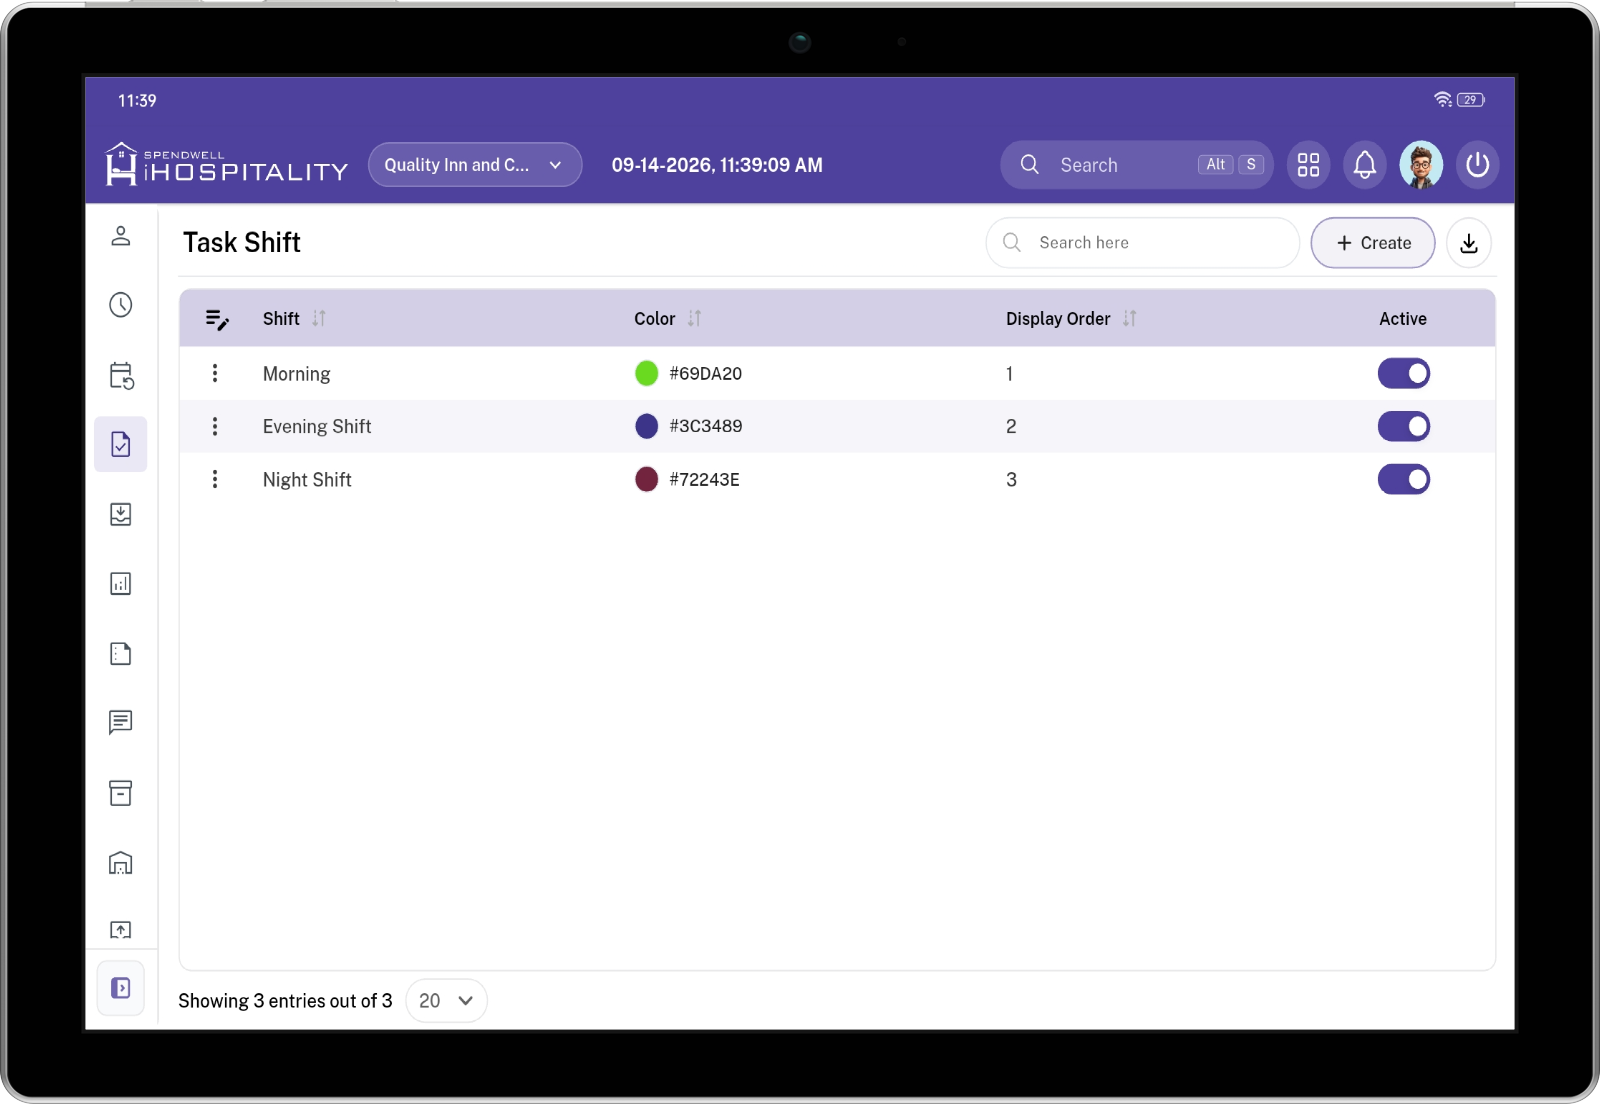Select the task checklist sidebar icon
Image resolution: width=1600 pixels, height=1104 pixels.
121,444
